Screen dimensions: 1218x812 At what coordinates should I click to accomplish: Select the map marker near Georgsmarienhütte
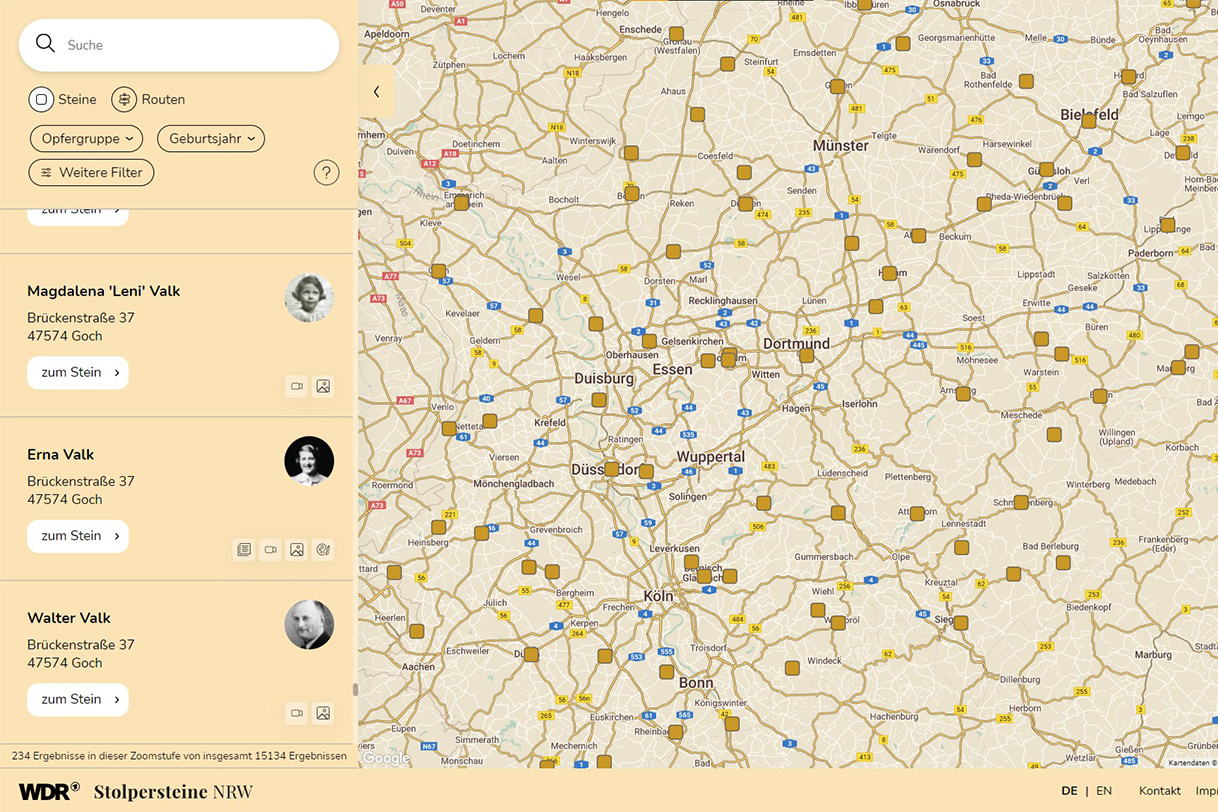pos(902,43)
